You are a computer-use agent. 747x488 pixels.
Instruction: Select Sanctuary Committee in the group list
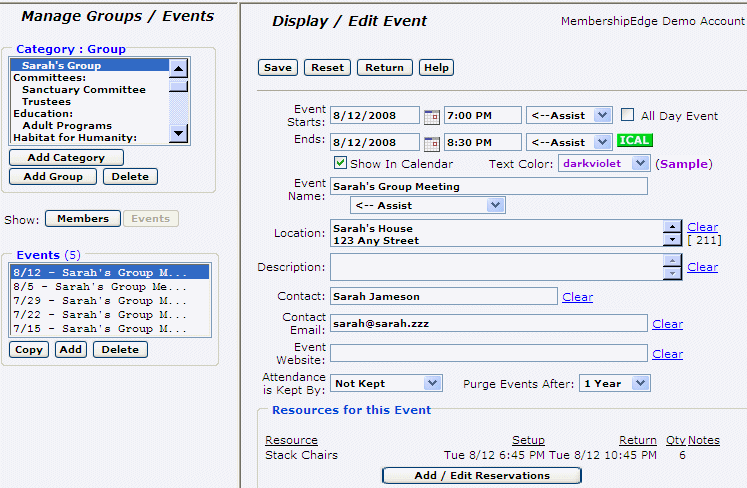click(x=84, y=90)
